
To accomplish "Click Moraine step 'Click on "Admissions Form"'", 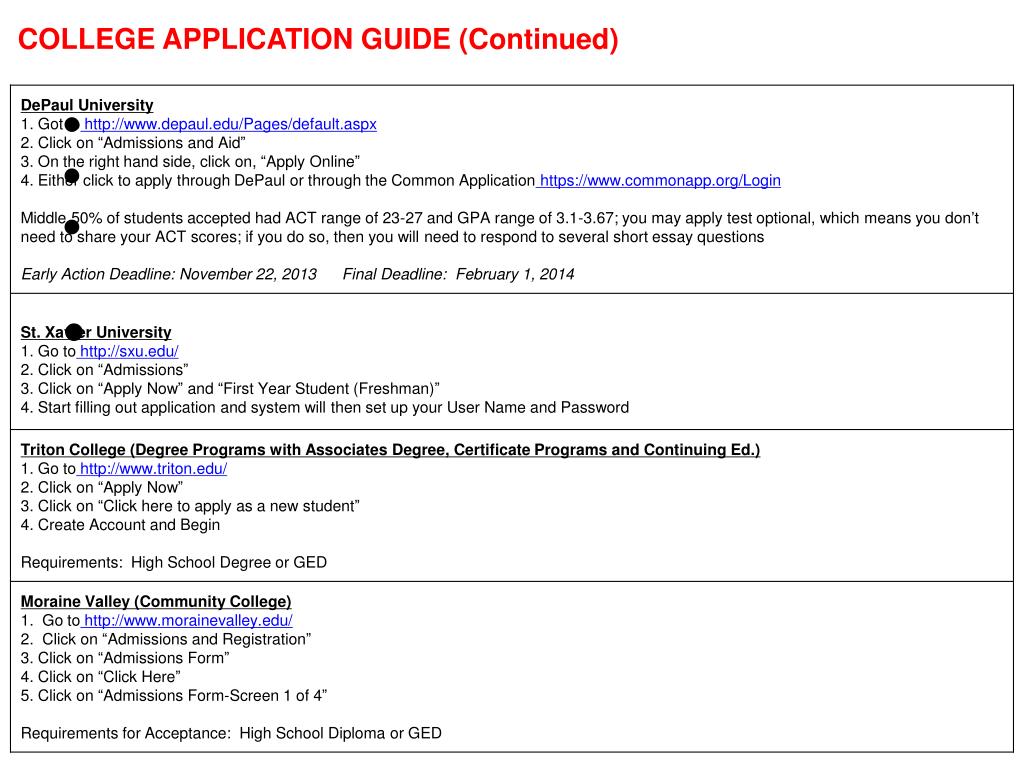I will (125, 658).
